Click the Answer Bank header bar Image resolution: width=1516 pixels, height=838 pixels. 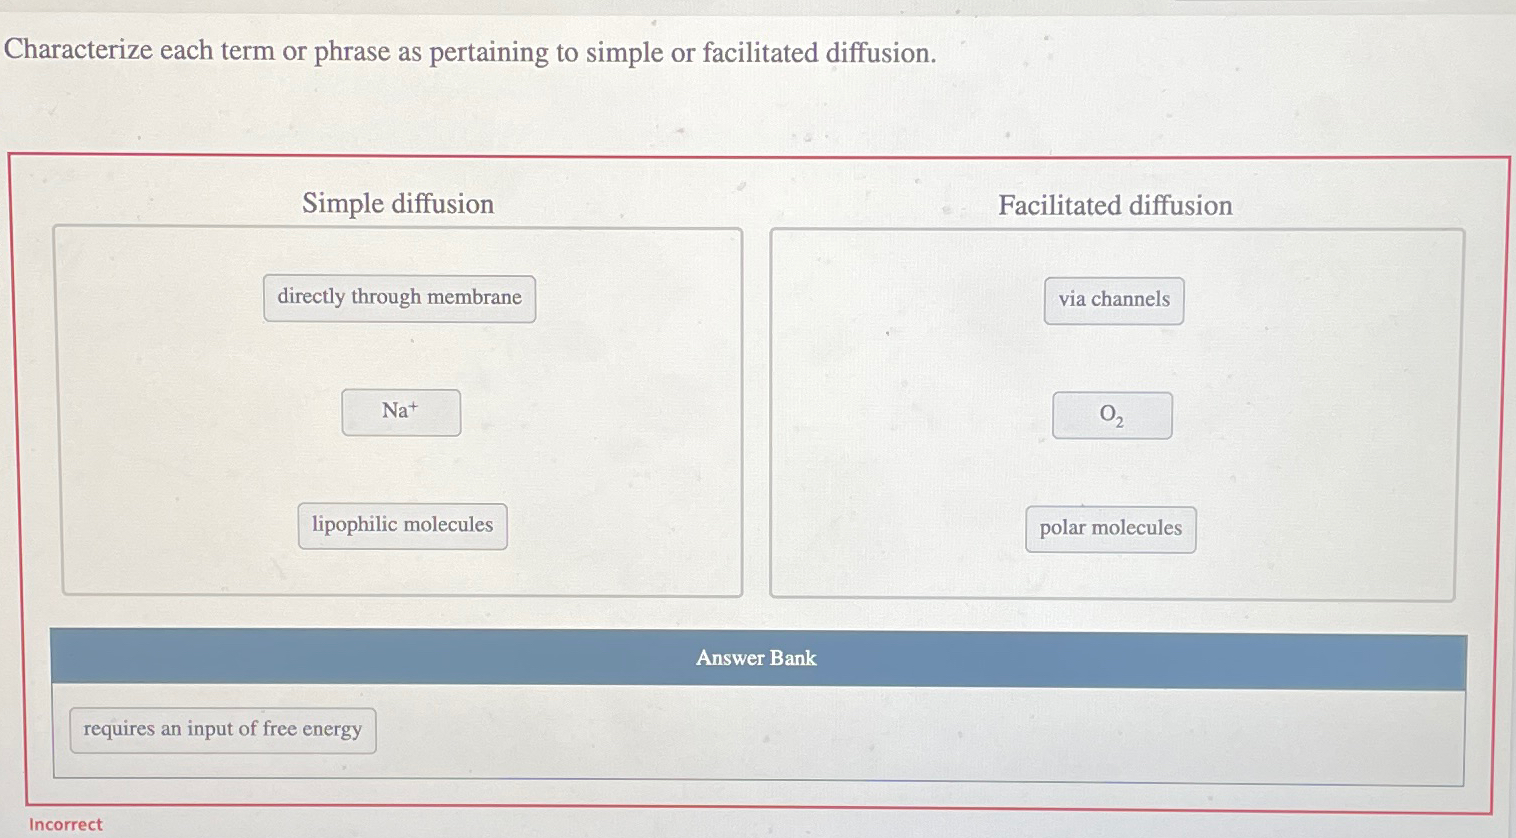tap(756, 658)
